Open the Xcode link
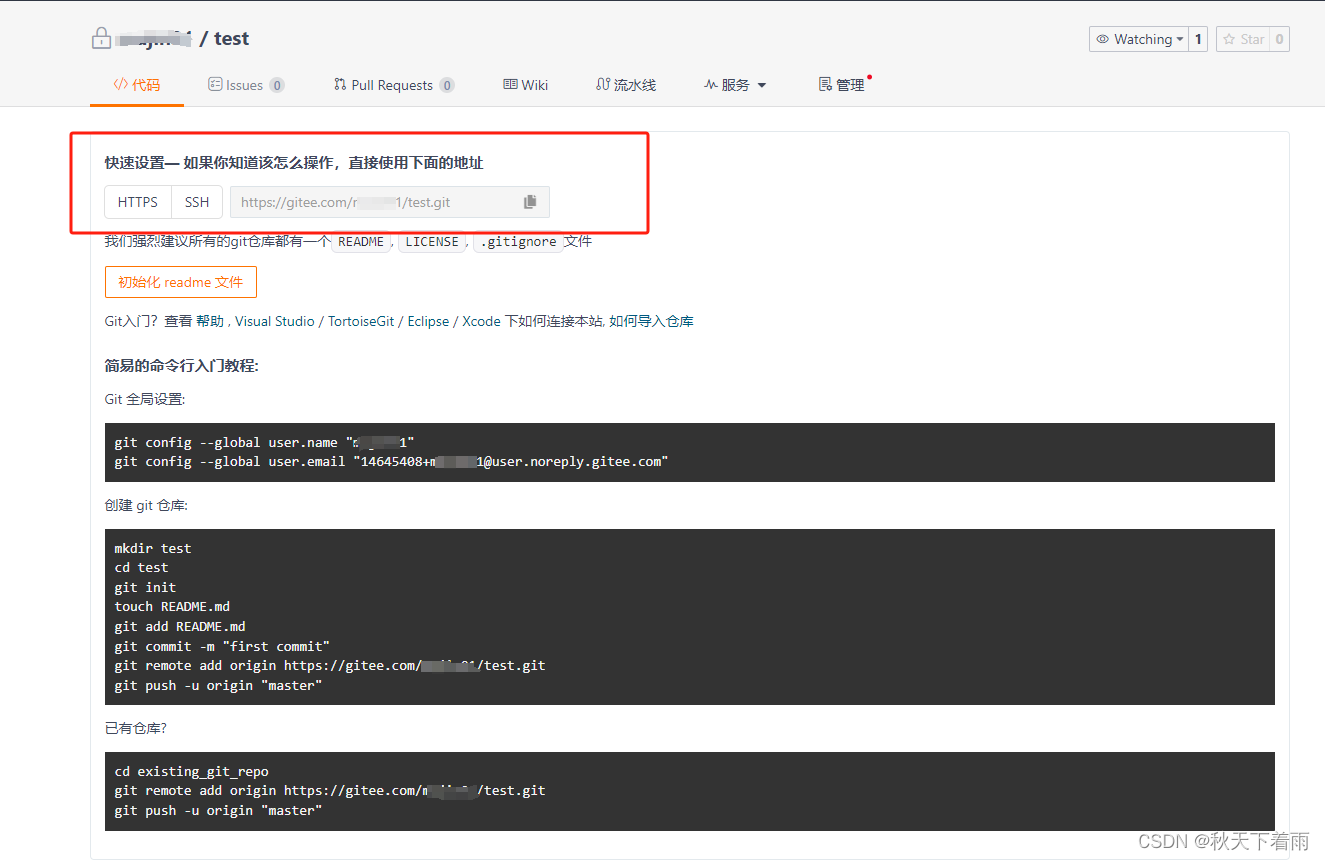 [x=481, y=321]
